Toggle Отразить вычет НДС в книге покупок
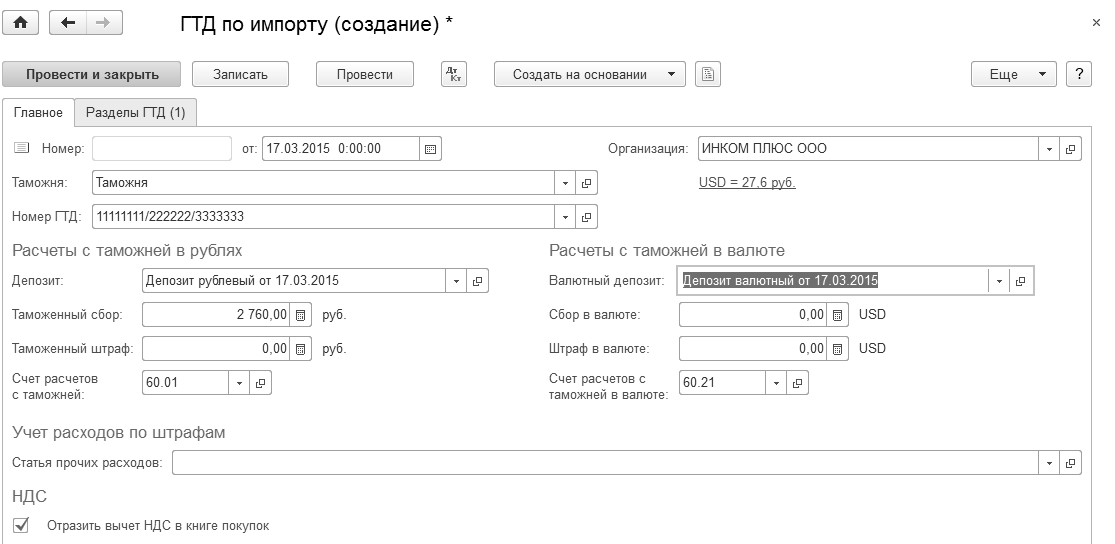The height and width of the screenshot is (544, 1115). click(x=21, y=525)
